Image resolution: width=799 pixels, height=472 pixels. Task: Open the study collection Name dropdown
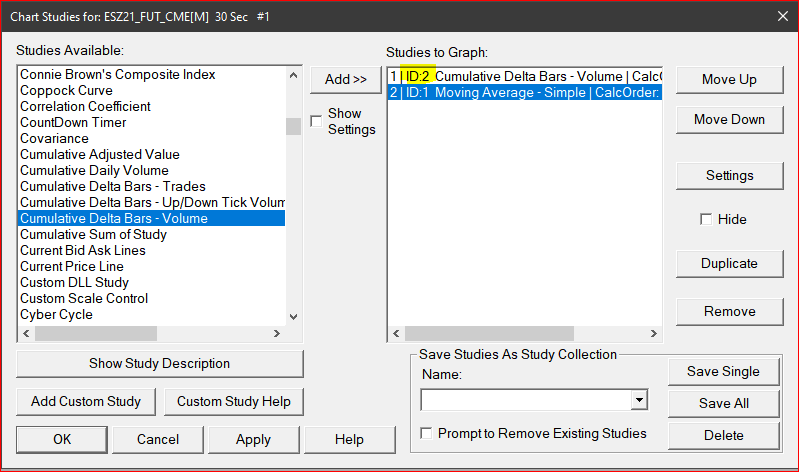(639, 400)
